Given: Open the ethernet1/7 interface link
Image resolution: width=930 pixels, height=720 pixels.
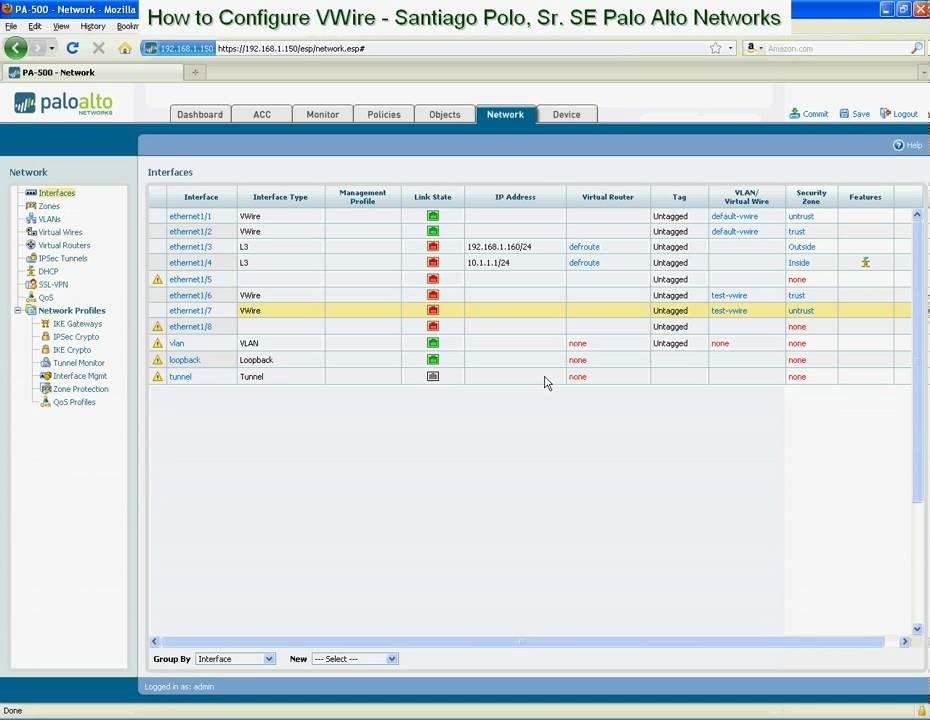Looking at the screenshot, I should pos(190,310).
